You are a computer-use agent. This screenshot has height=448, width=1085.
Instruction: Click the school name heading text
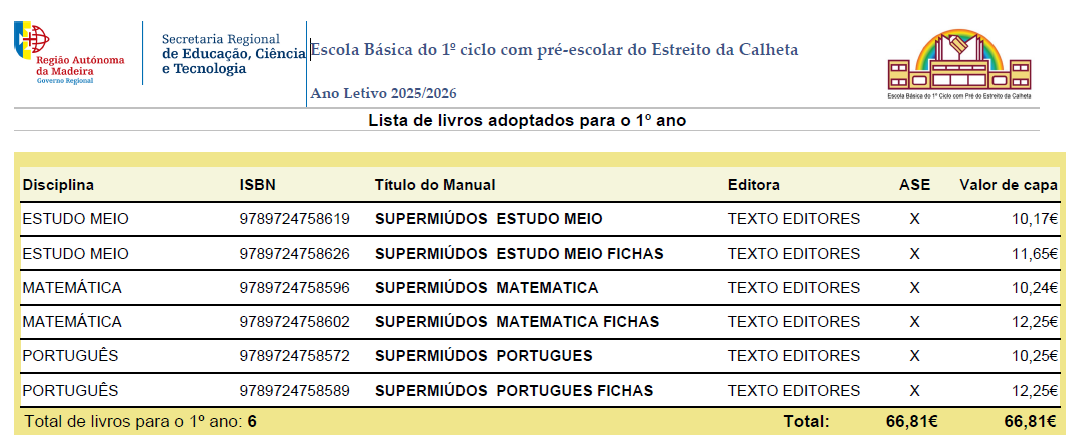[x=554, y=50]
